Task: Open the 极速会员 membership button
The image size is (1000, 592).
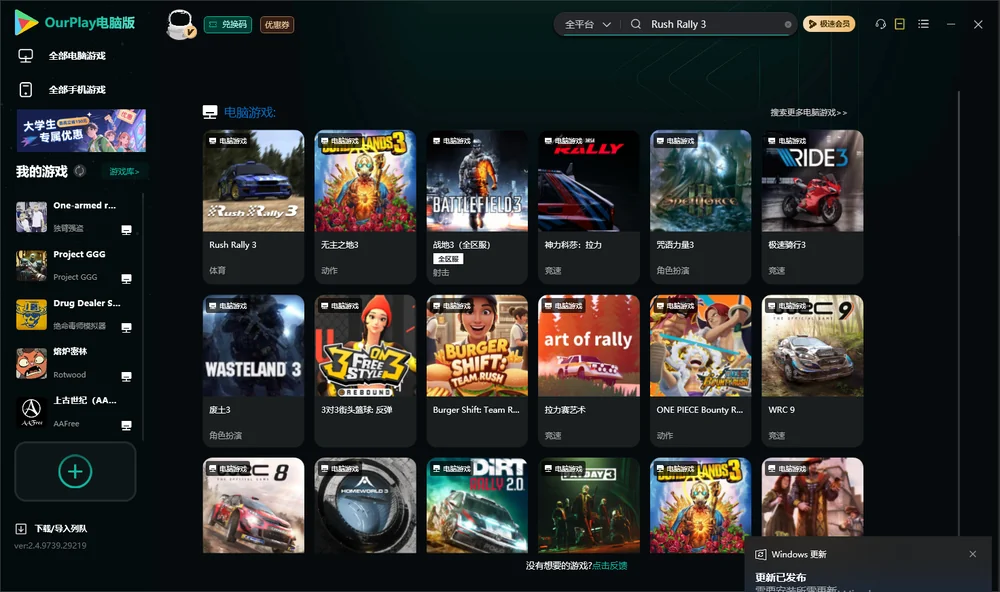Action: click(x=829, y=24)
